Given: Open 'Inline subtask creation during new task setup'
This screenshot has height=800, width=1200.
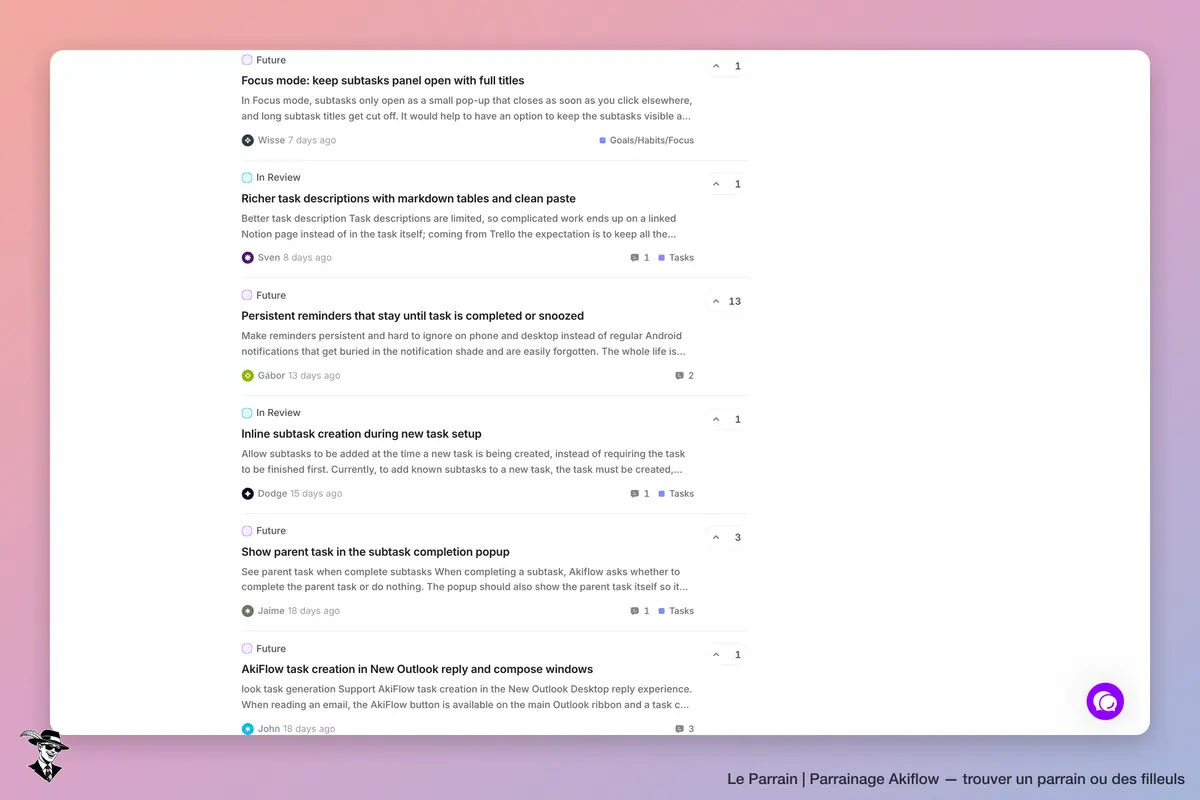Looking at the screenshot, I should 362,434.
